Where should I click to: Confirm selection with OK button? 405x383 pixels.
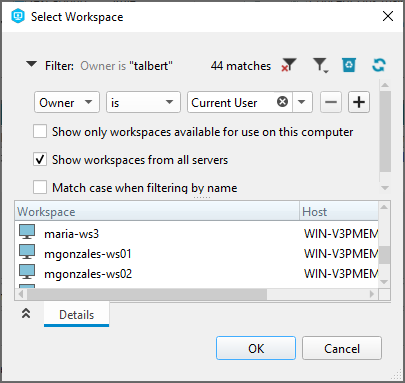256,348
